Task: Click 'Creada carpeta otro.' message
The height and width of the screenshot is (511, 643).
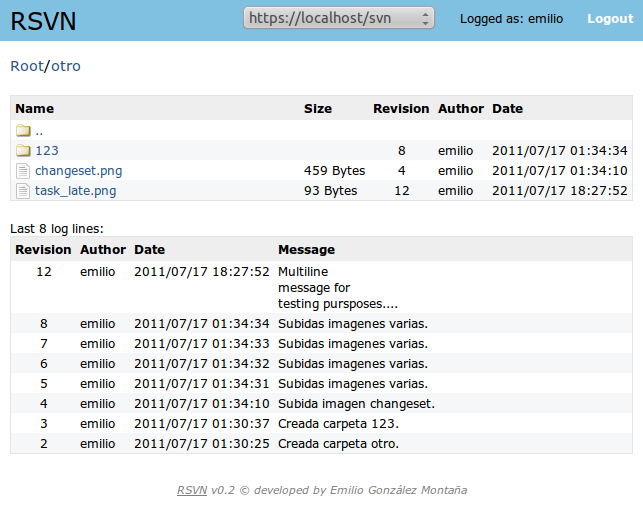Action: 338,444
